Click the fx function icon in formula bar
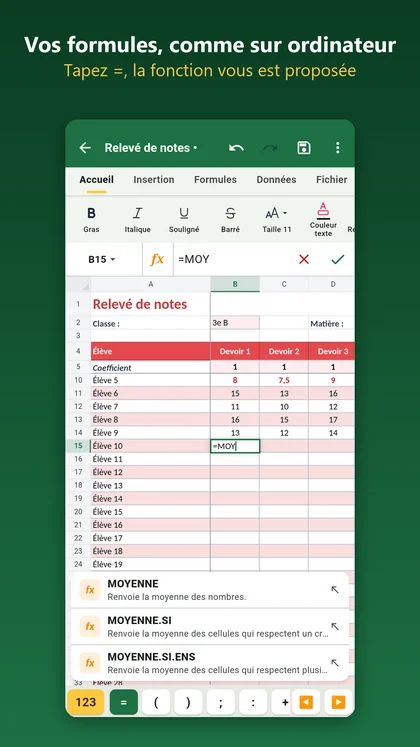The width and height of the screenshot is (420, 747). click(157, 259)
